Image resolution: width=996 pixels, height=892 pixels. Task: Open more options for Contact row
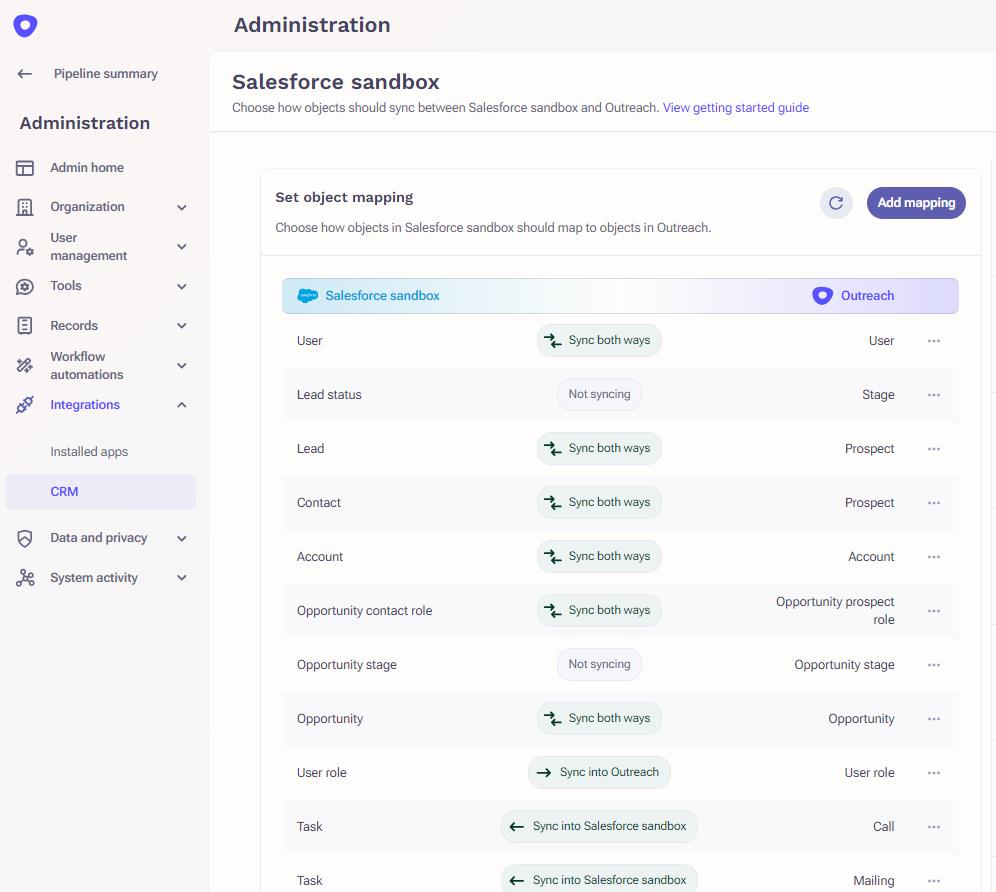[x=934, y=503]
